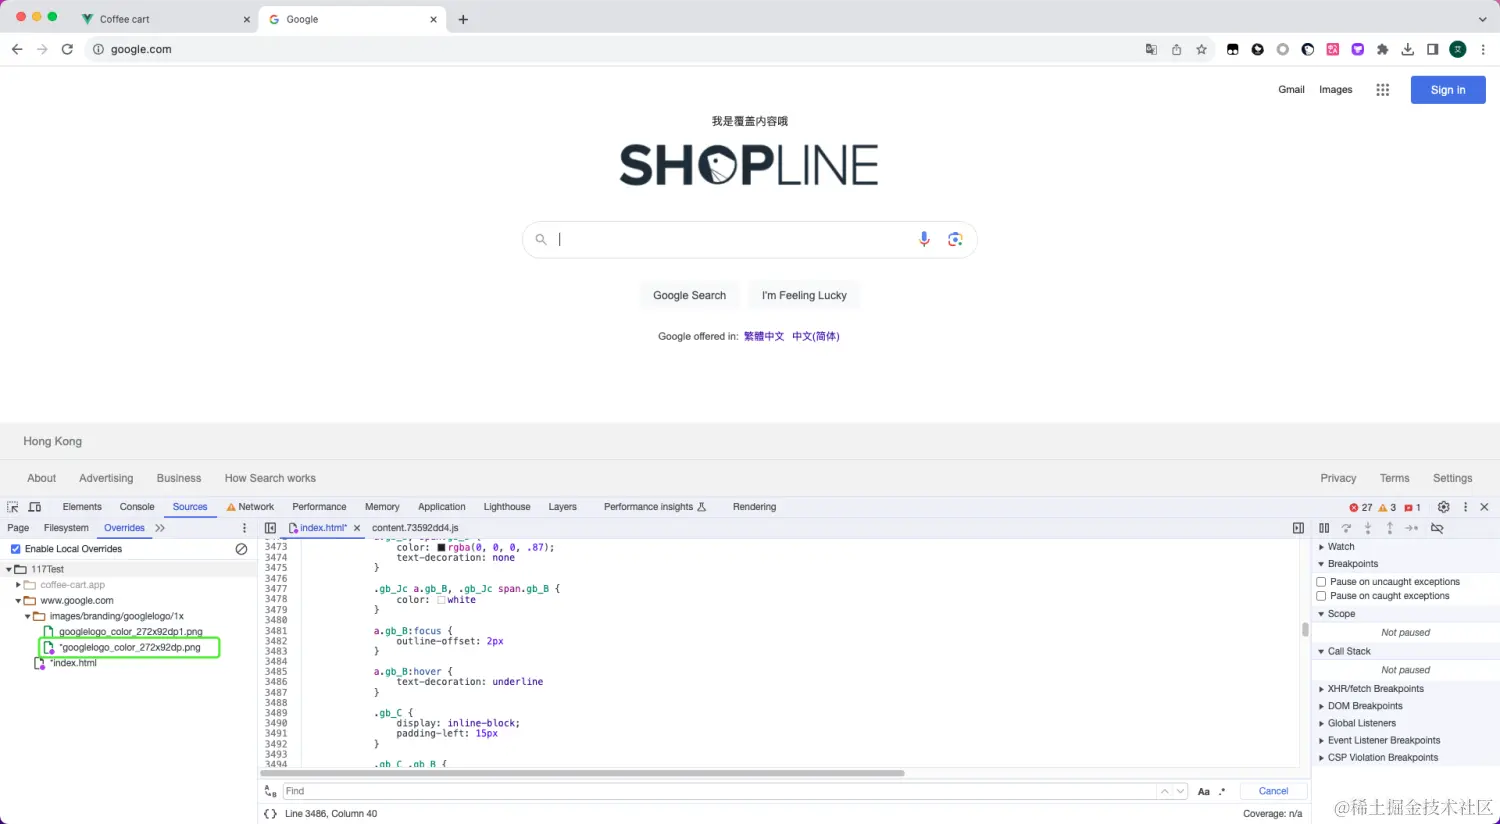1500x824 pixels.
Task: Open the Gmail link
Action: (1291, 90)
